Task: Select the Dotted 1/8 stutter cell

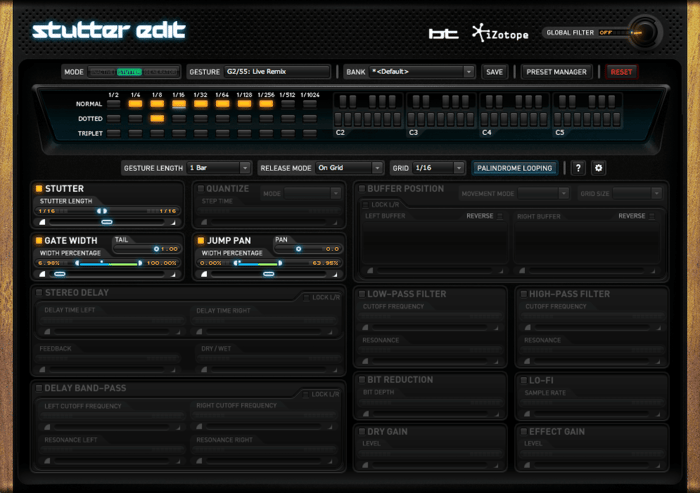Action: pyautogui.click(x=157, y=119)
